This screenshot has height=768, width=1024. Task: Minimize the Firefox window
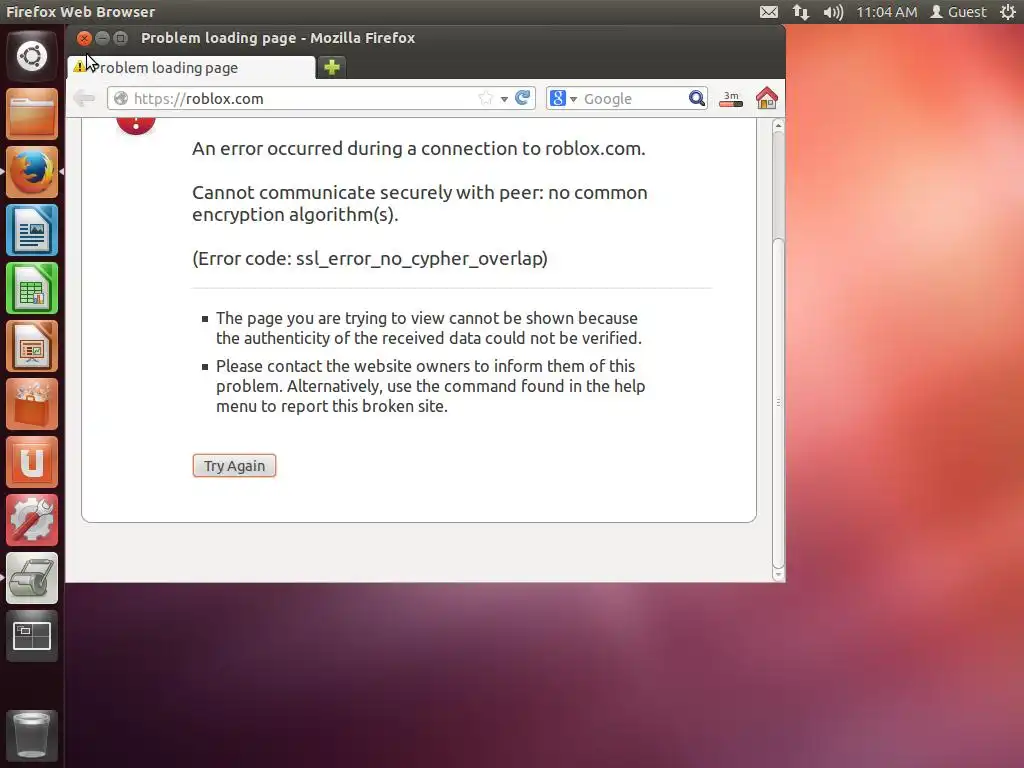[102, 39]
